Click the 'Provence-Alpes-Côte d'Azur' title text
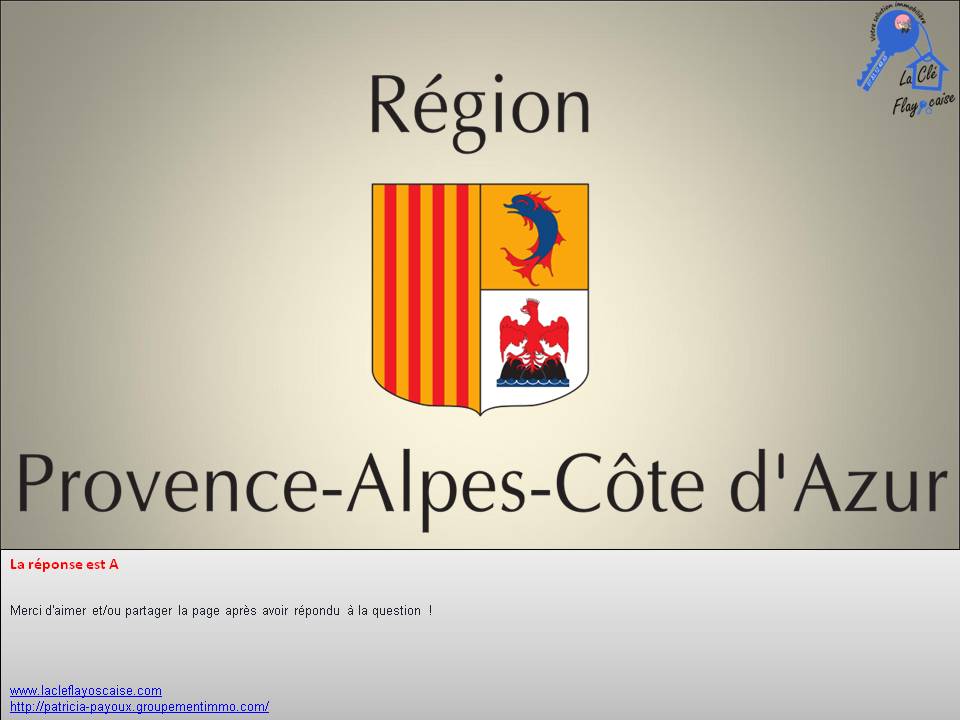 click(x=482, y=489)
